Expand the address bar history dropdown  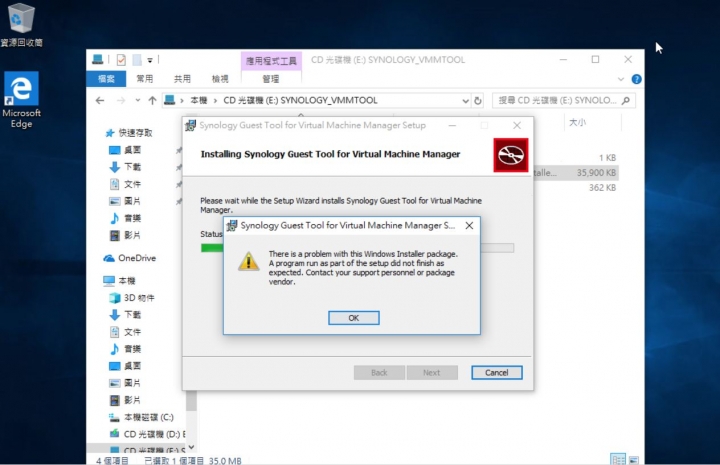tap(465, 101)
